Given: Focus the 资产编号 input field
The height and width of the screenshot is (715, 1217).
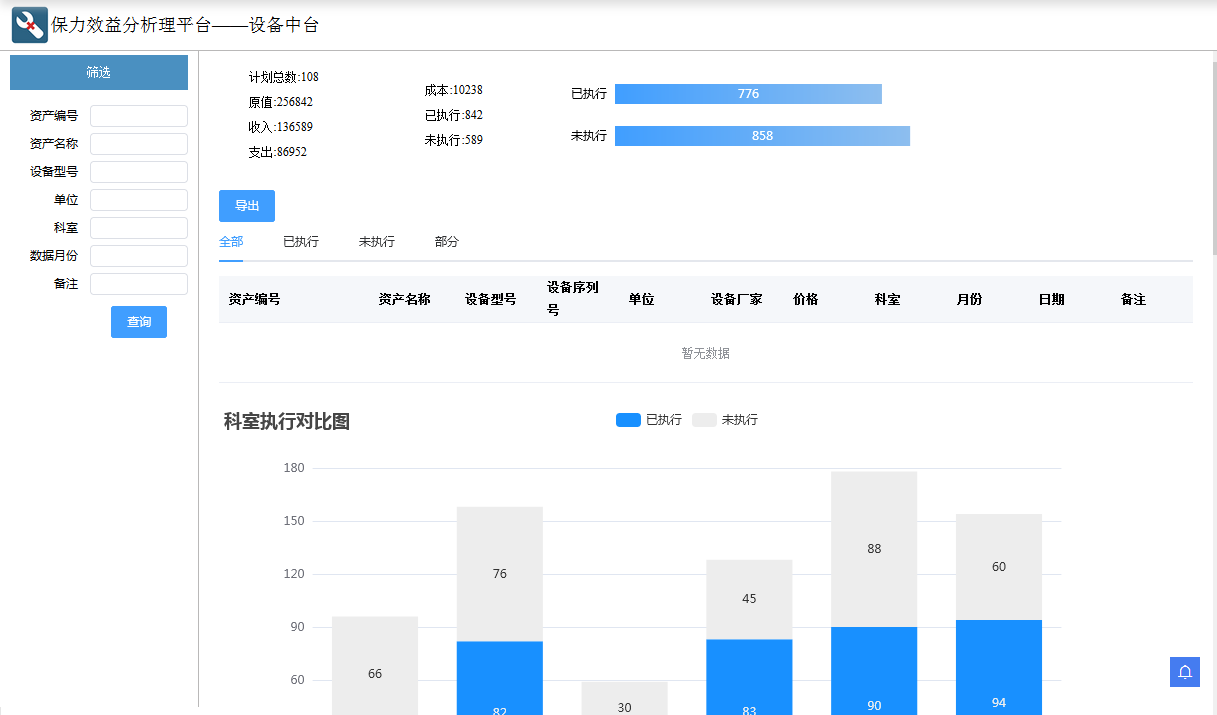Looking at the screenshot, I should (139, 116).
